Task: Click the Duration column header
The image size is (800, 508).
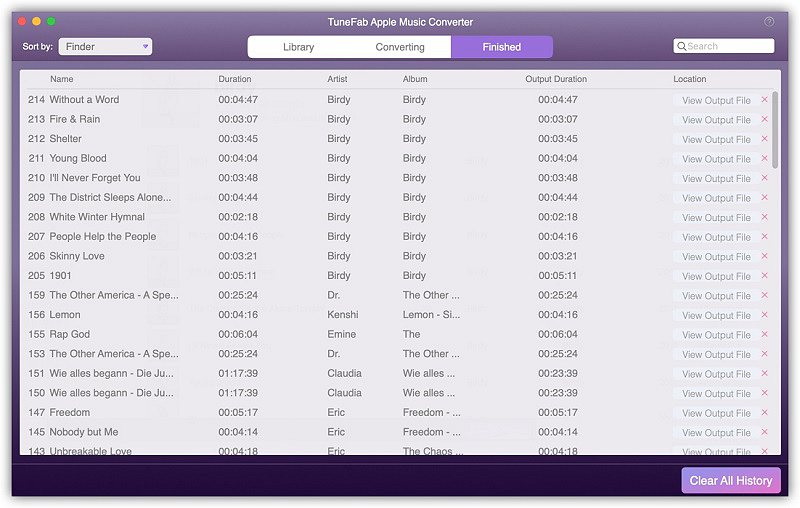Action: click(x=235, y=79)
